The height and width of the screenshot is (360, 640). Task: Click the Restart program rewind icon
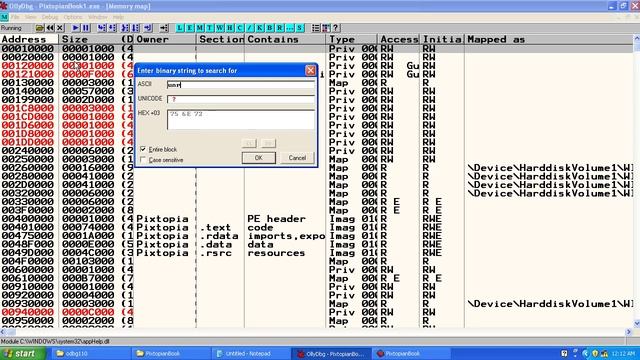click(x=50, y=28)
